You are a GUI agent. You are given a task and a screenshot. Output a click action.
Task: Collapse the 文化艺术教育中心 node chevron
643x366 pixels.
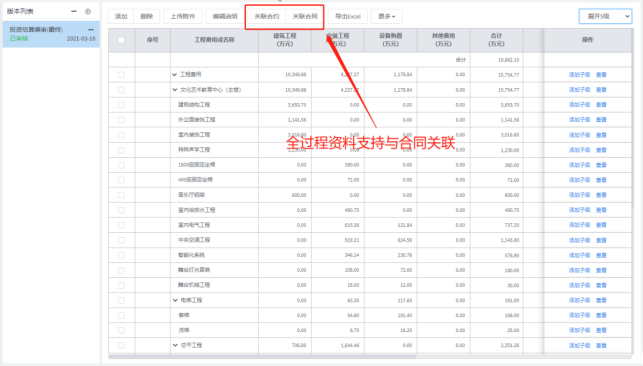(x=175, y=90)
